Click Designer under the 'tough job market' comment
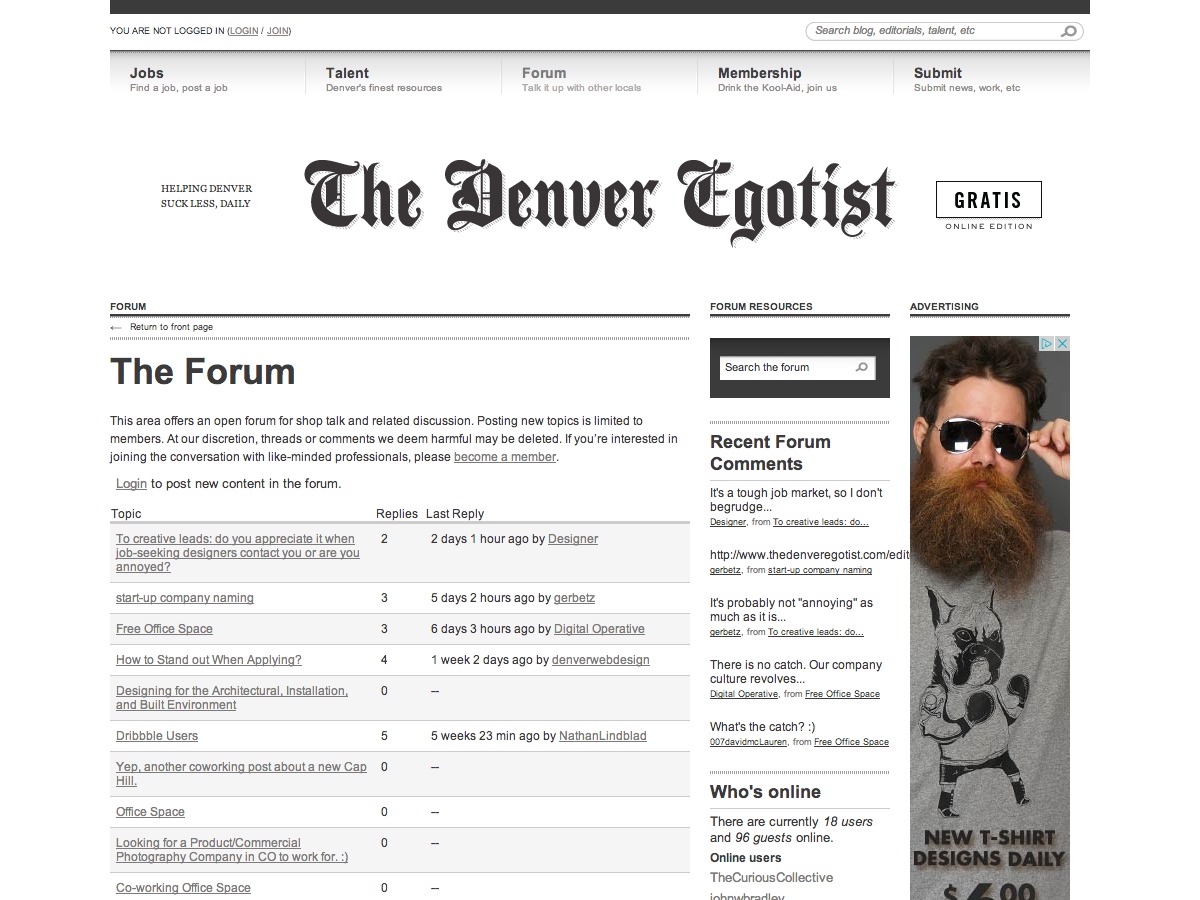Image resolution: width=1200 pixels, height=900 pixels. coord(728,522)
